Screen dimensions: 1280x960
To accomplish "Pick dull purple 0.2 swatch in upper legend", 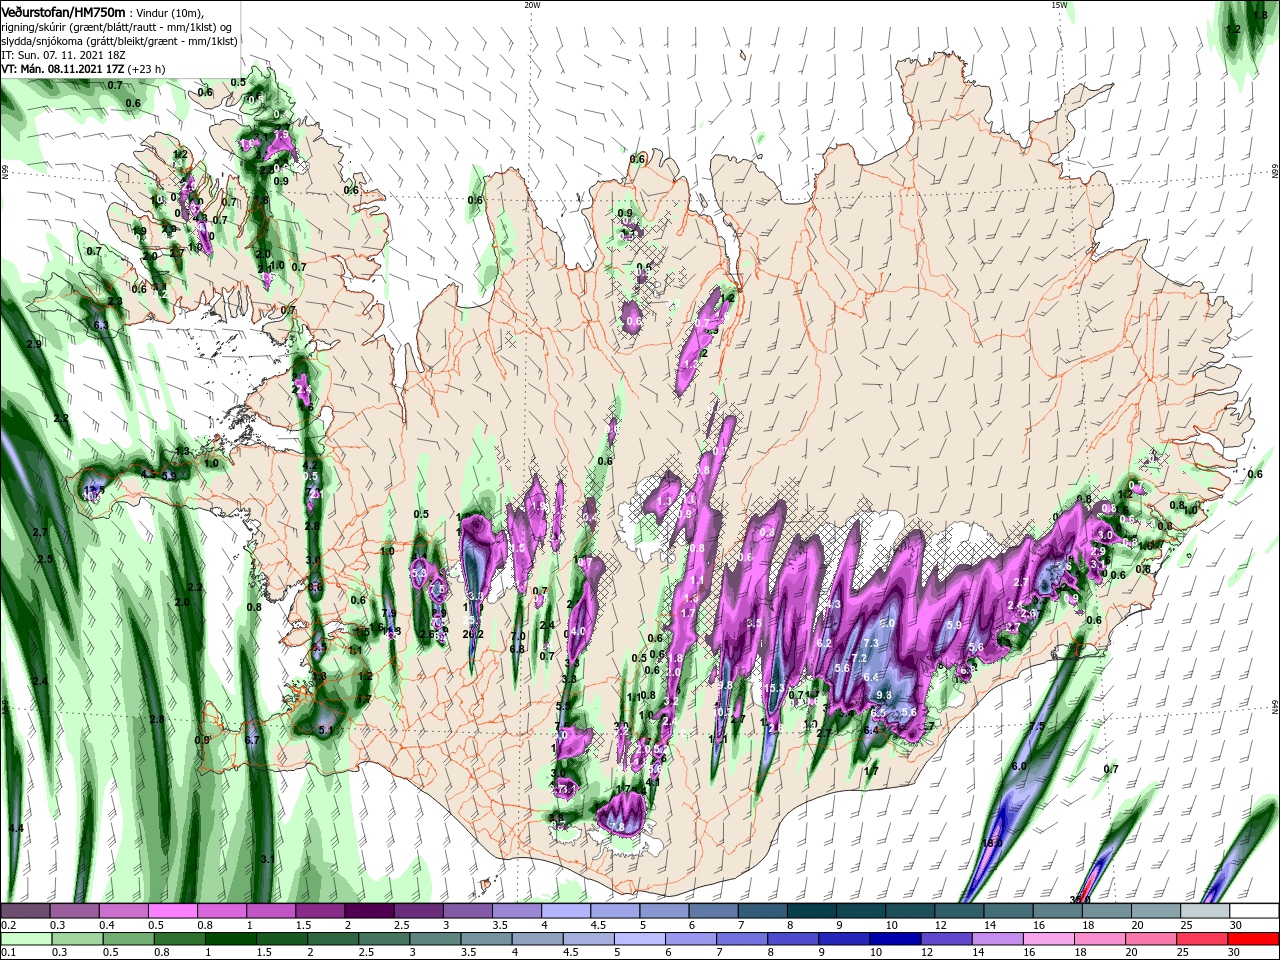I will [25, 912].
